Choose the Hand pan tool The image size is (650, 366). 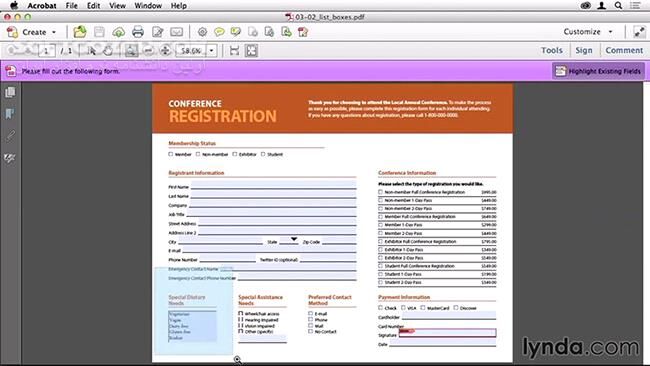click(x=108, y=51)
